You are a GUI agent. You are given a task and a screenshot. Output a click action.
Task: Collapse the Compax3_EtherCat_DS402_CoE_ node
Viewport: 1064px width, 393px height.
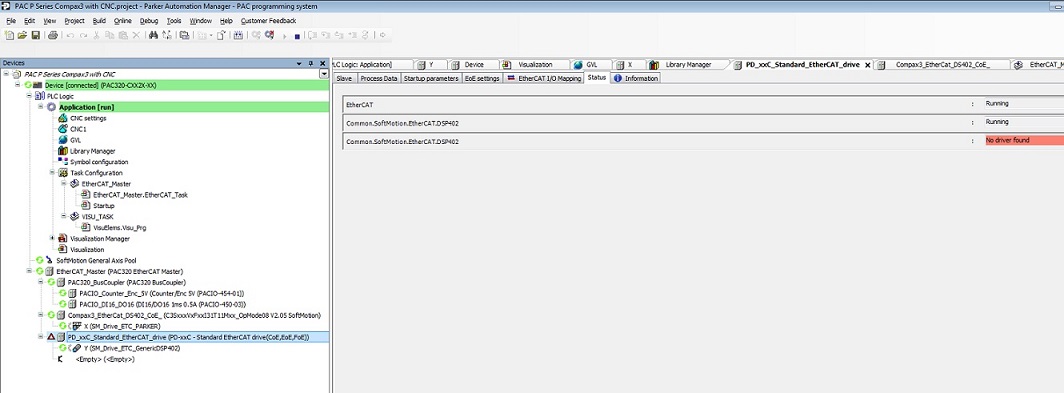tap(41, 315)
